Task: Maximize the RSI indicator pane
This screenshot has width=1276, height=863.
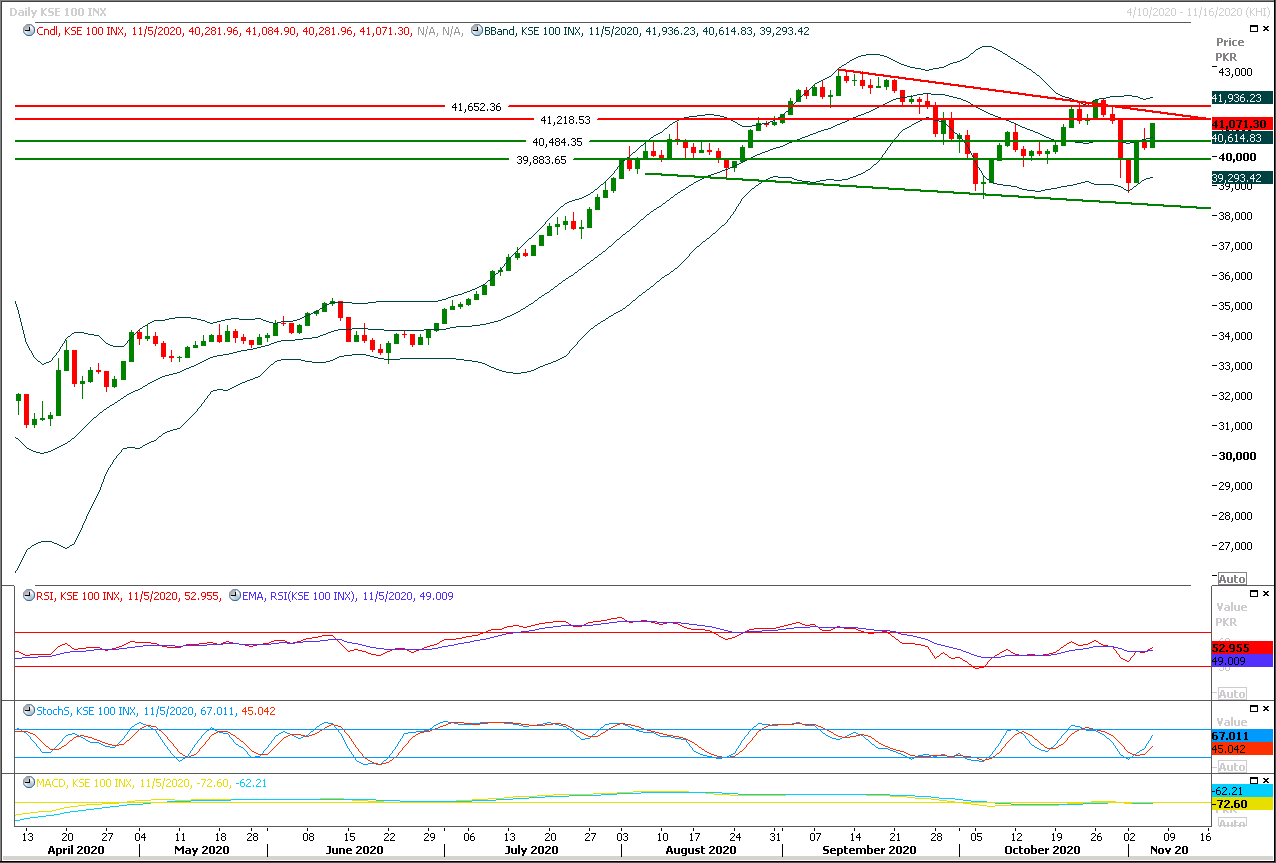Action: click(x=1256, y=593)
